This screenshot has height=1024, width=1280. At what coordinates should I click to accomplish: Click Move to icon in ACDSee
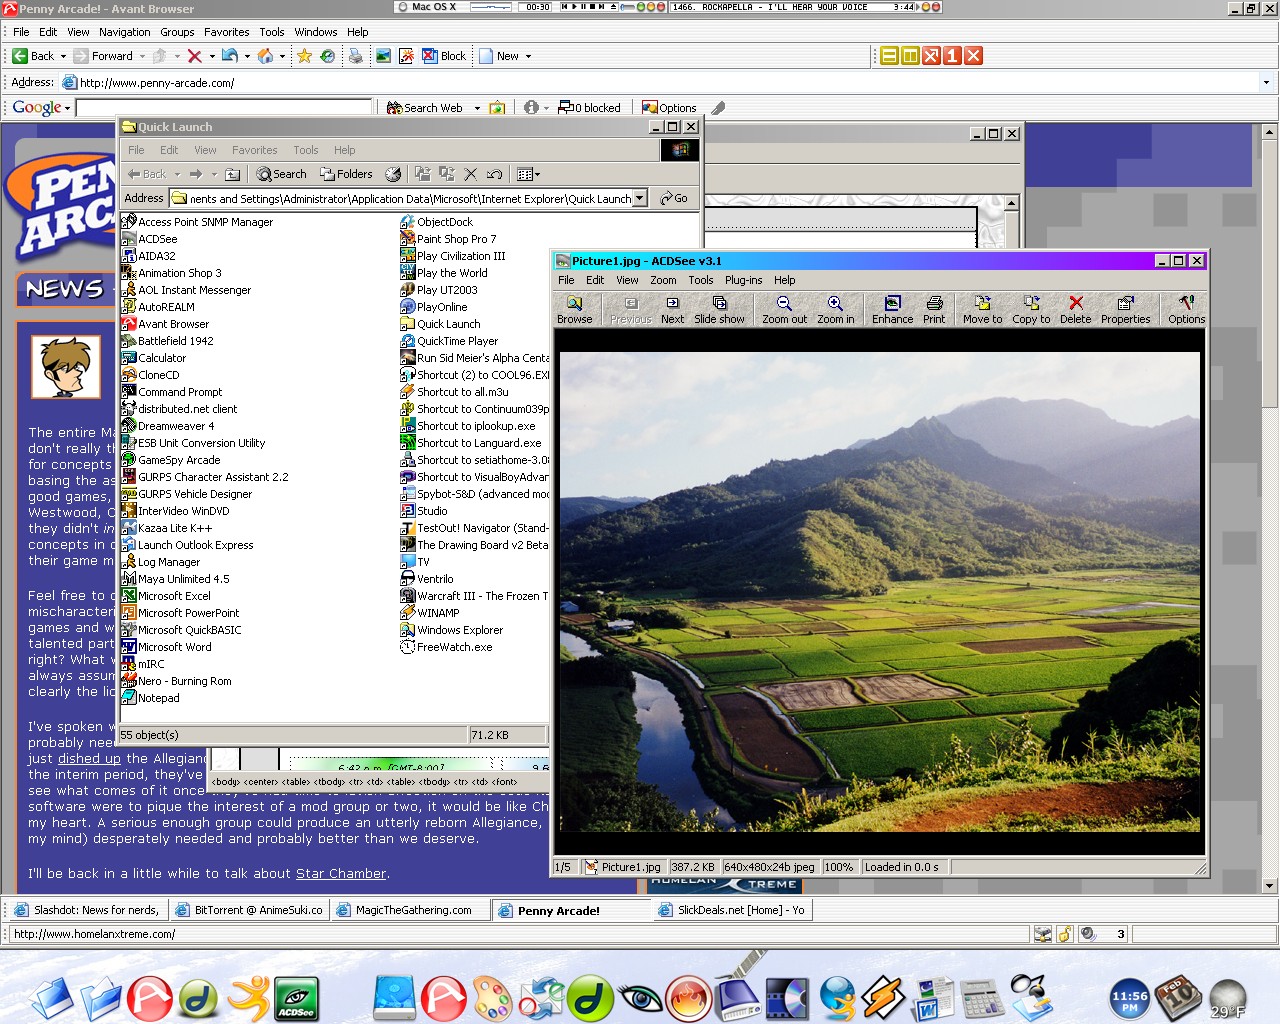(x=982, y=310)
